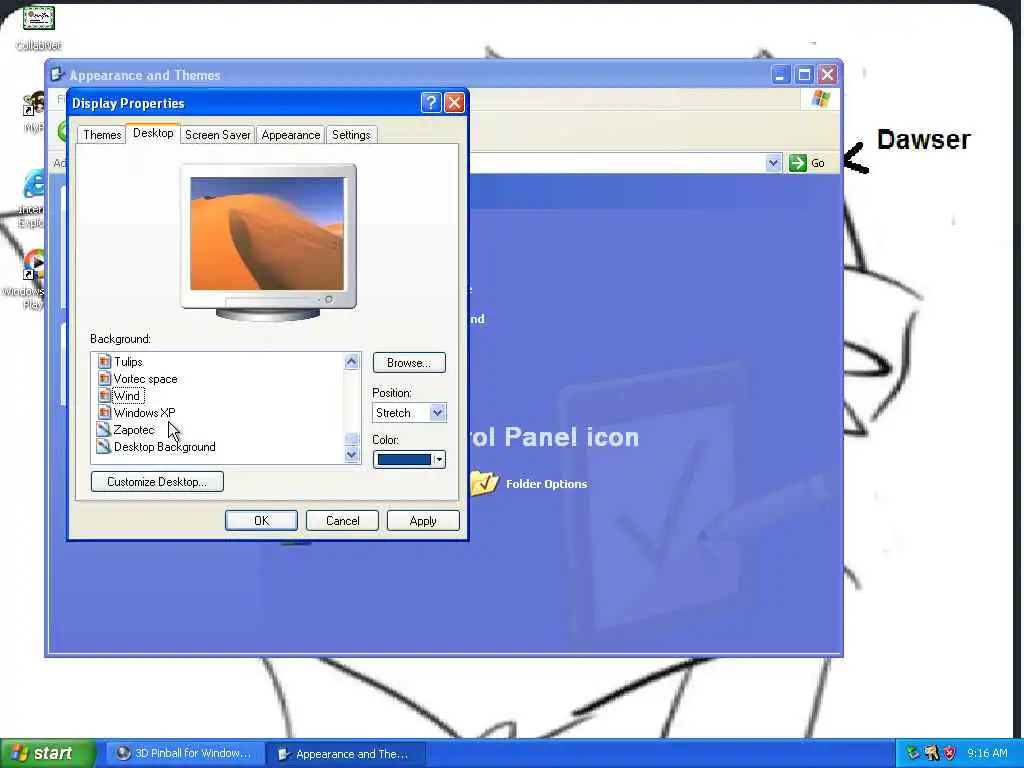Viewport: 1024px width, 768px height.
Task: Click the Folder Options folder icon
Action: click(484, 483)
